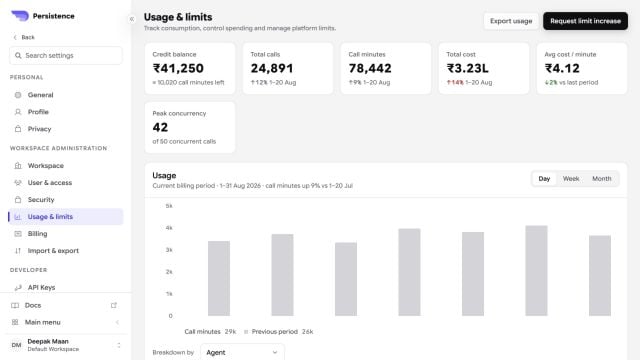Click the Import & export arrows icon
This screenshot has height=360, width=640.
pos(18,251)
